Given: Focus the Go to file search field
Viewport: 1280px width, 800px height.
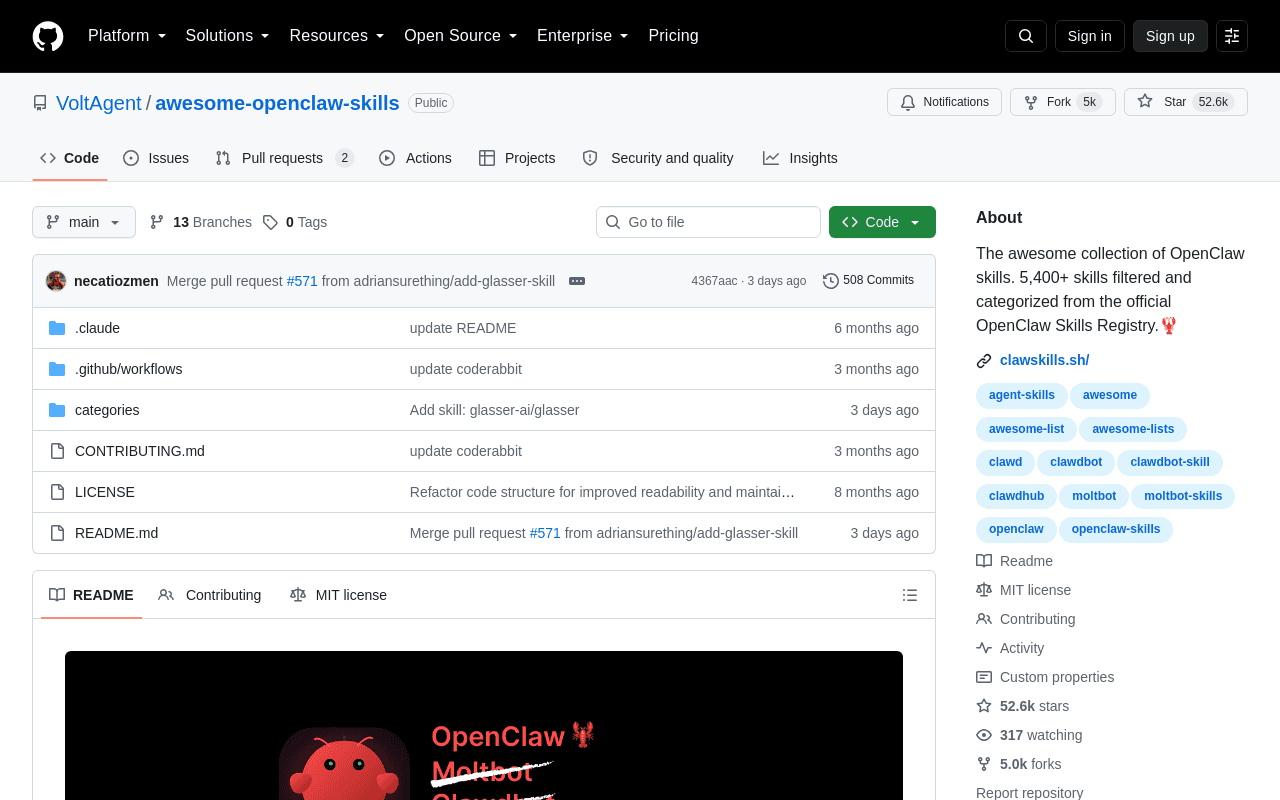Looking at the screenshot, I should pyautogui.click(x=708, y=222).
